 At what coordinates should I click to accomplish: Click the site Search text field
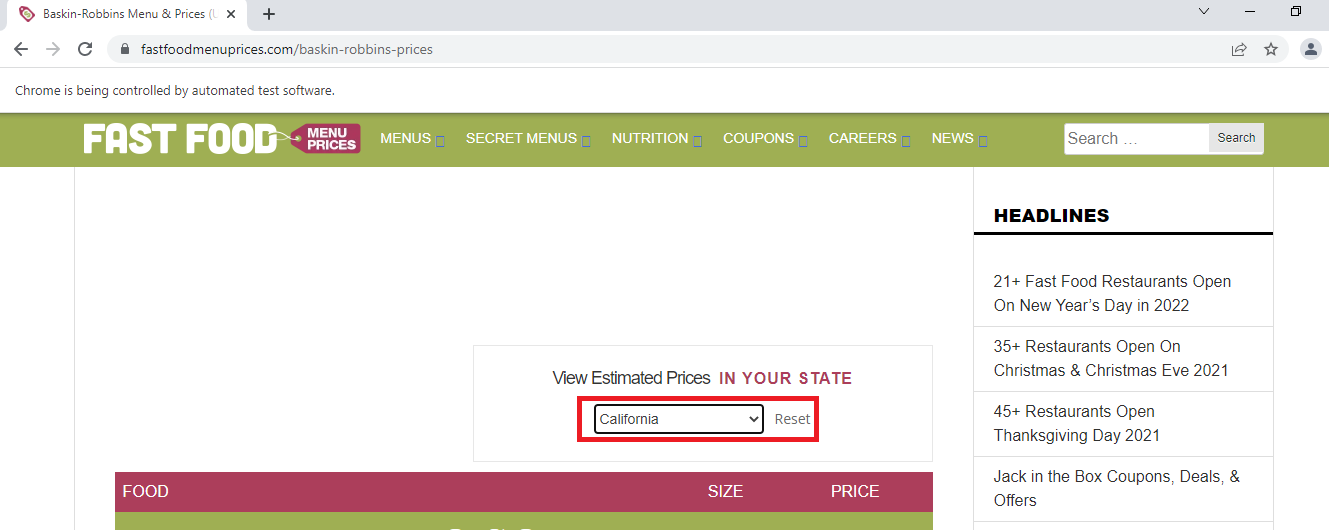click(1136, 139)
